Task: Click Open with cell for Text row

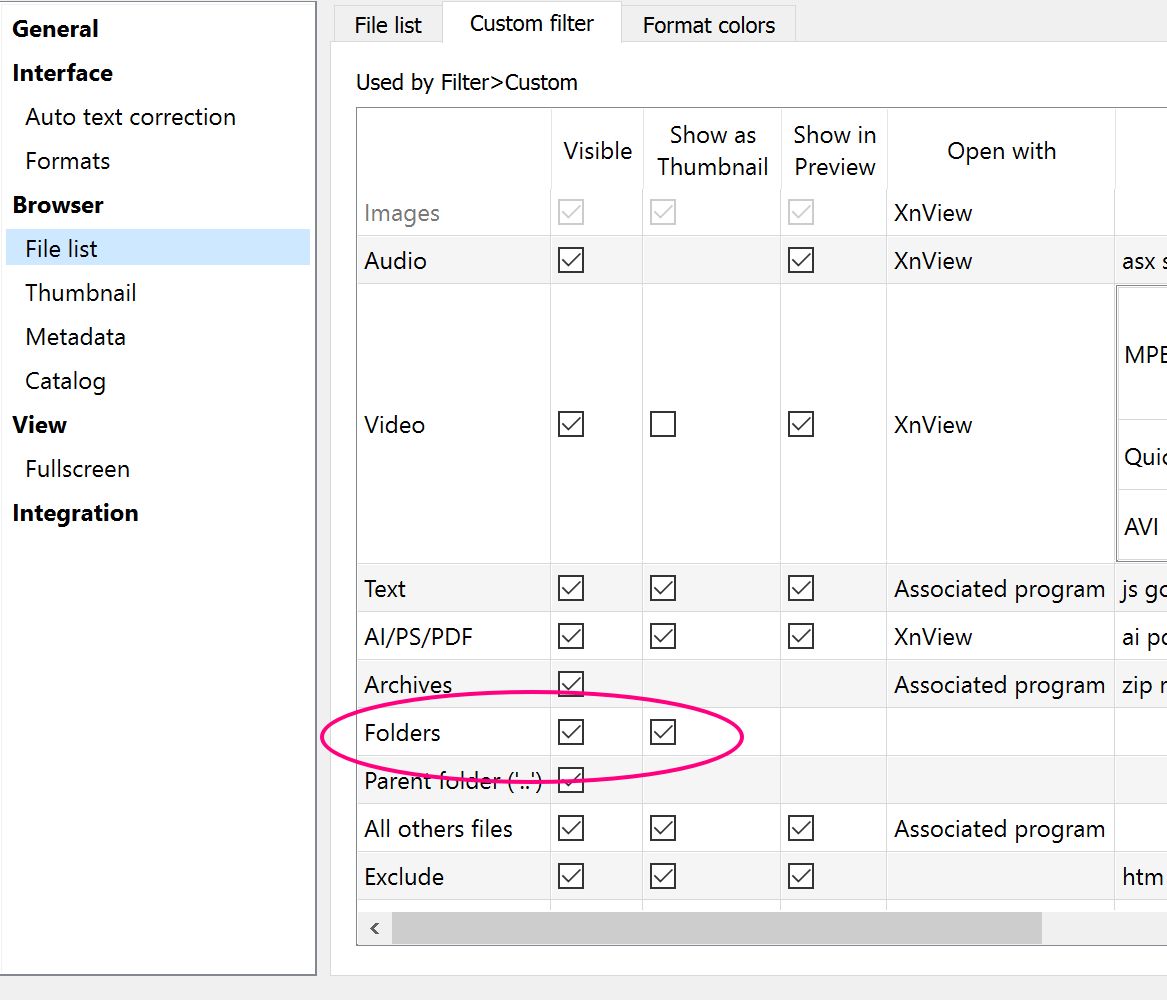Action: point(999,589)
